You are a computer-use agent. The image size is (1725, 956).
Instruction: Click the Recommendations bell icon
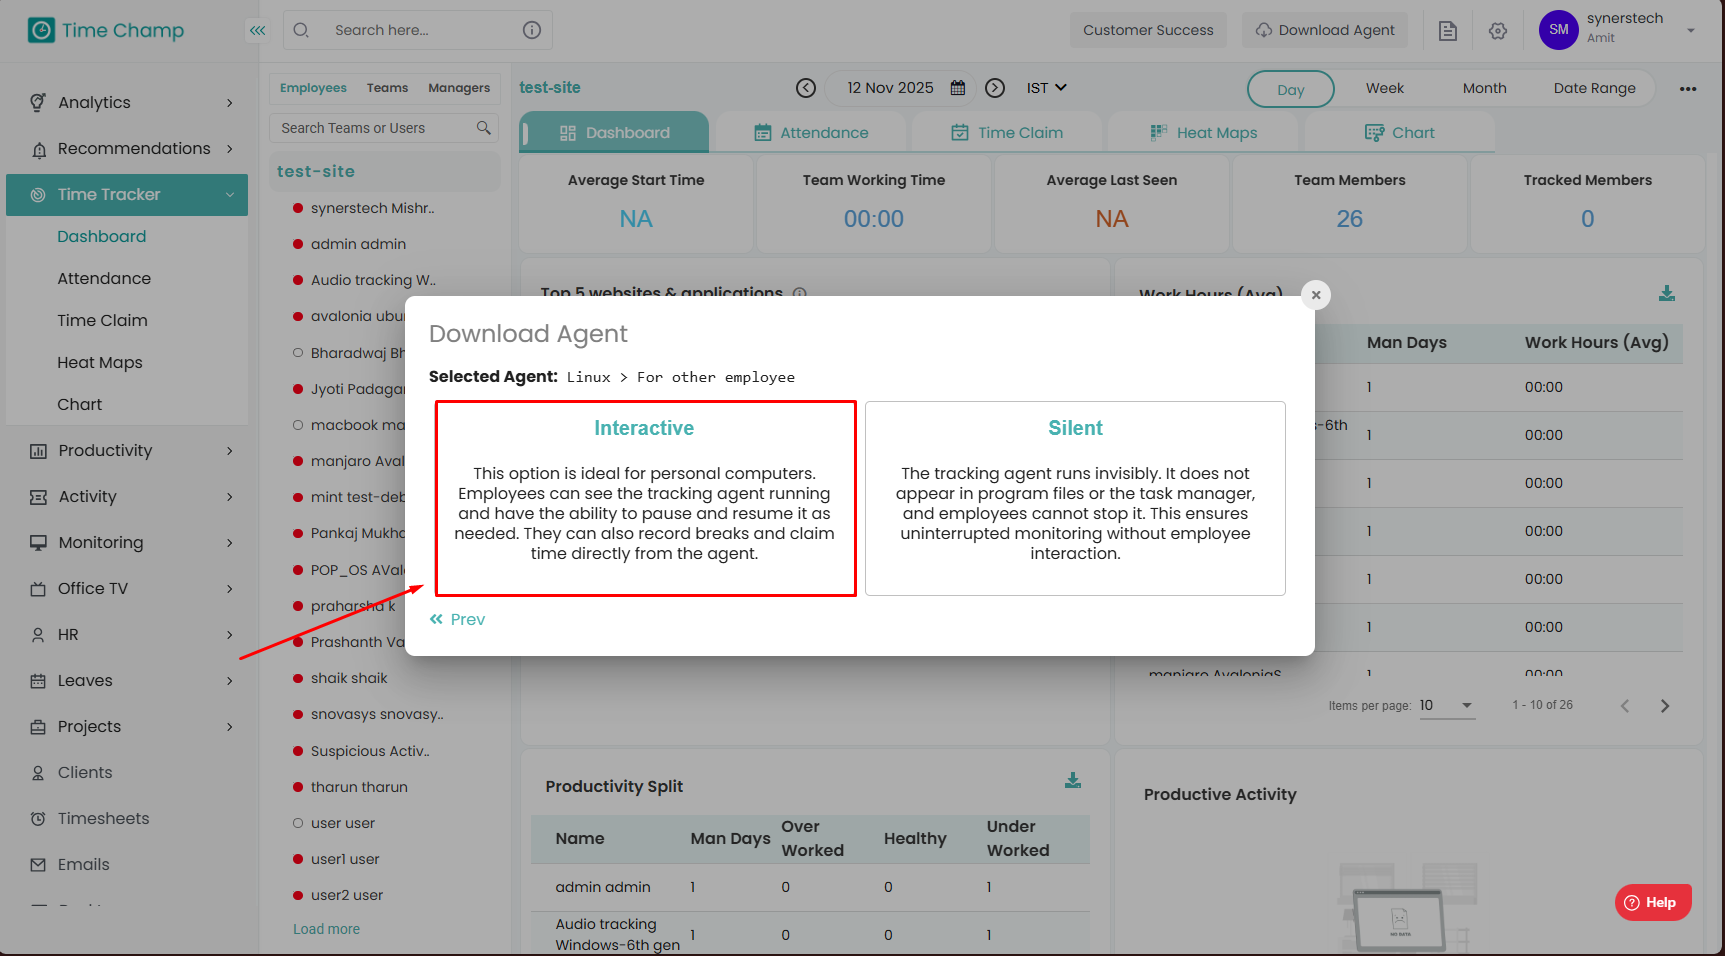point(39,149)
